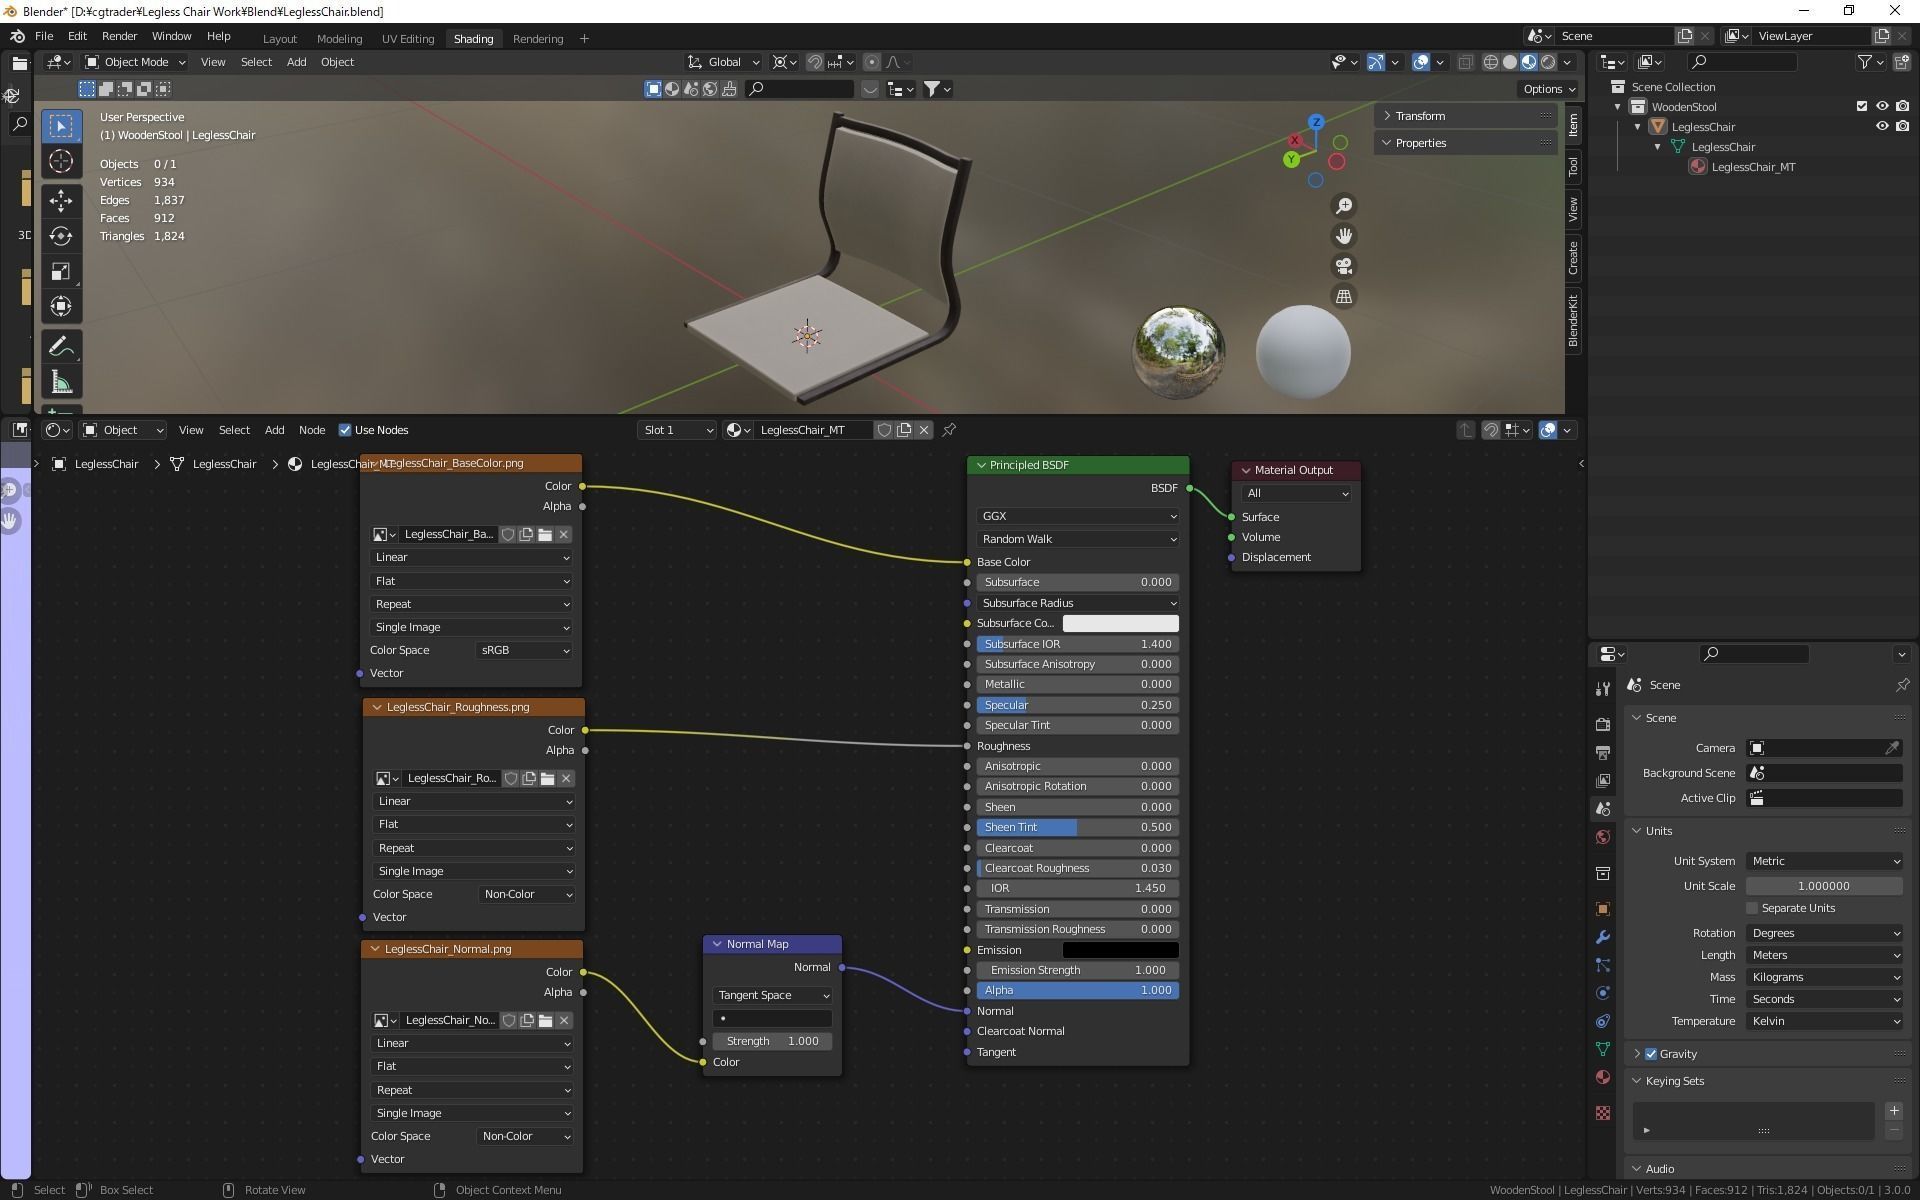
Task: Hide LeglessChair in viewport via eye icon
Action: (x=1881, y=127)
